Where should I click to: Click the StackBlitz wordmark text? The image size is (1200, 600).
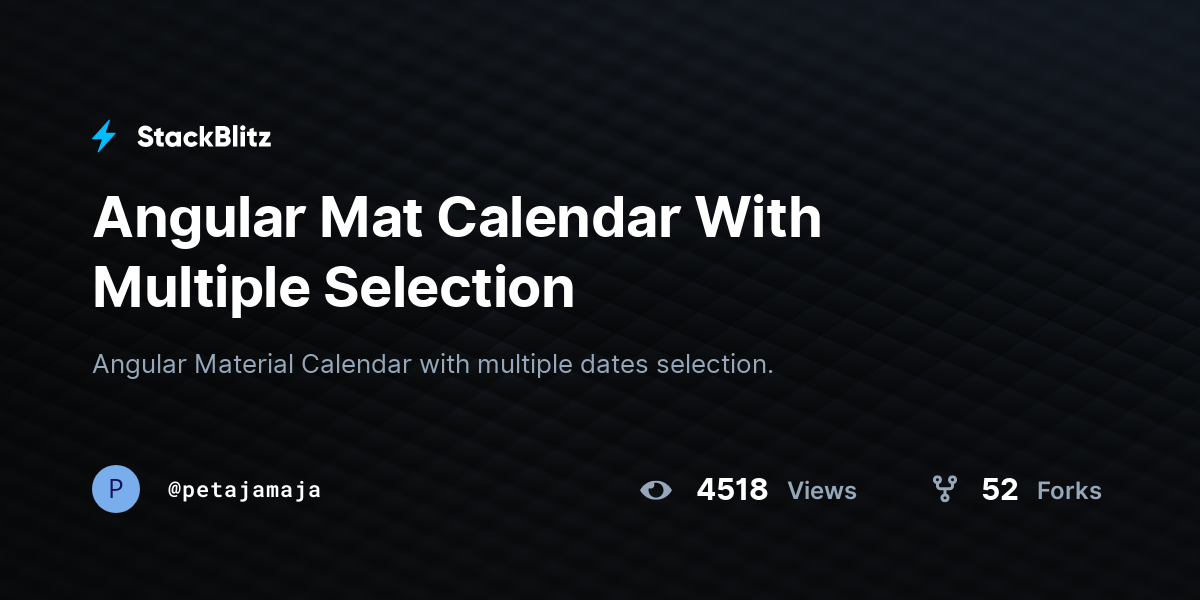coord(204,137)
